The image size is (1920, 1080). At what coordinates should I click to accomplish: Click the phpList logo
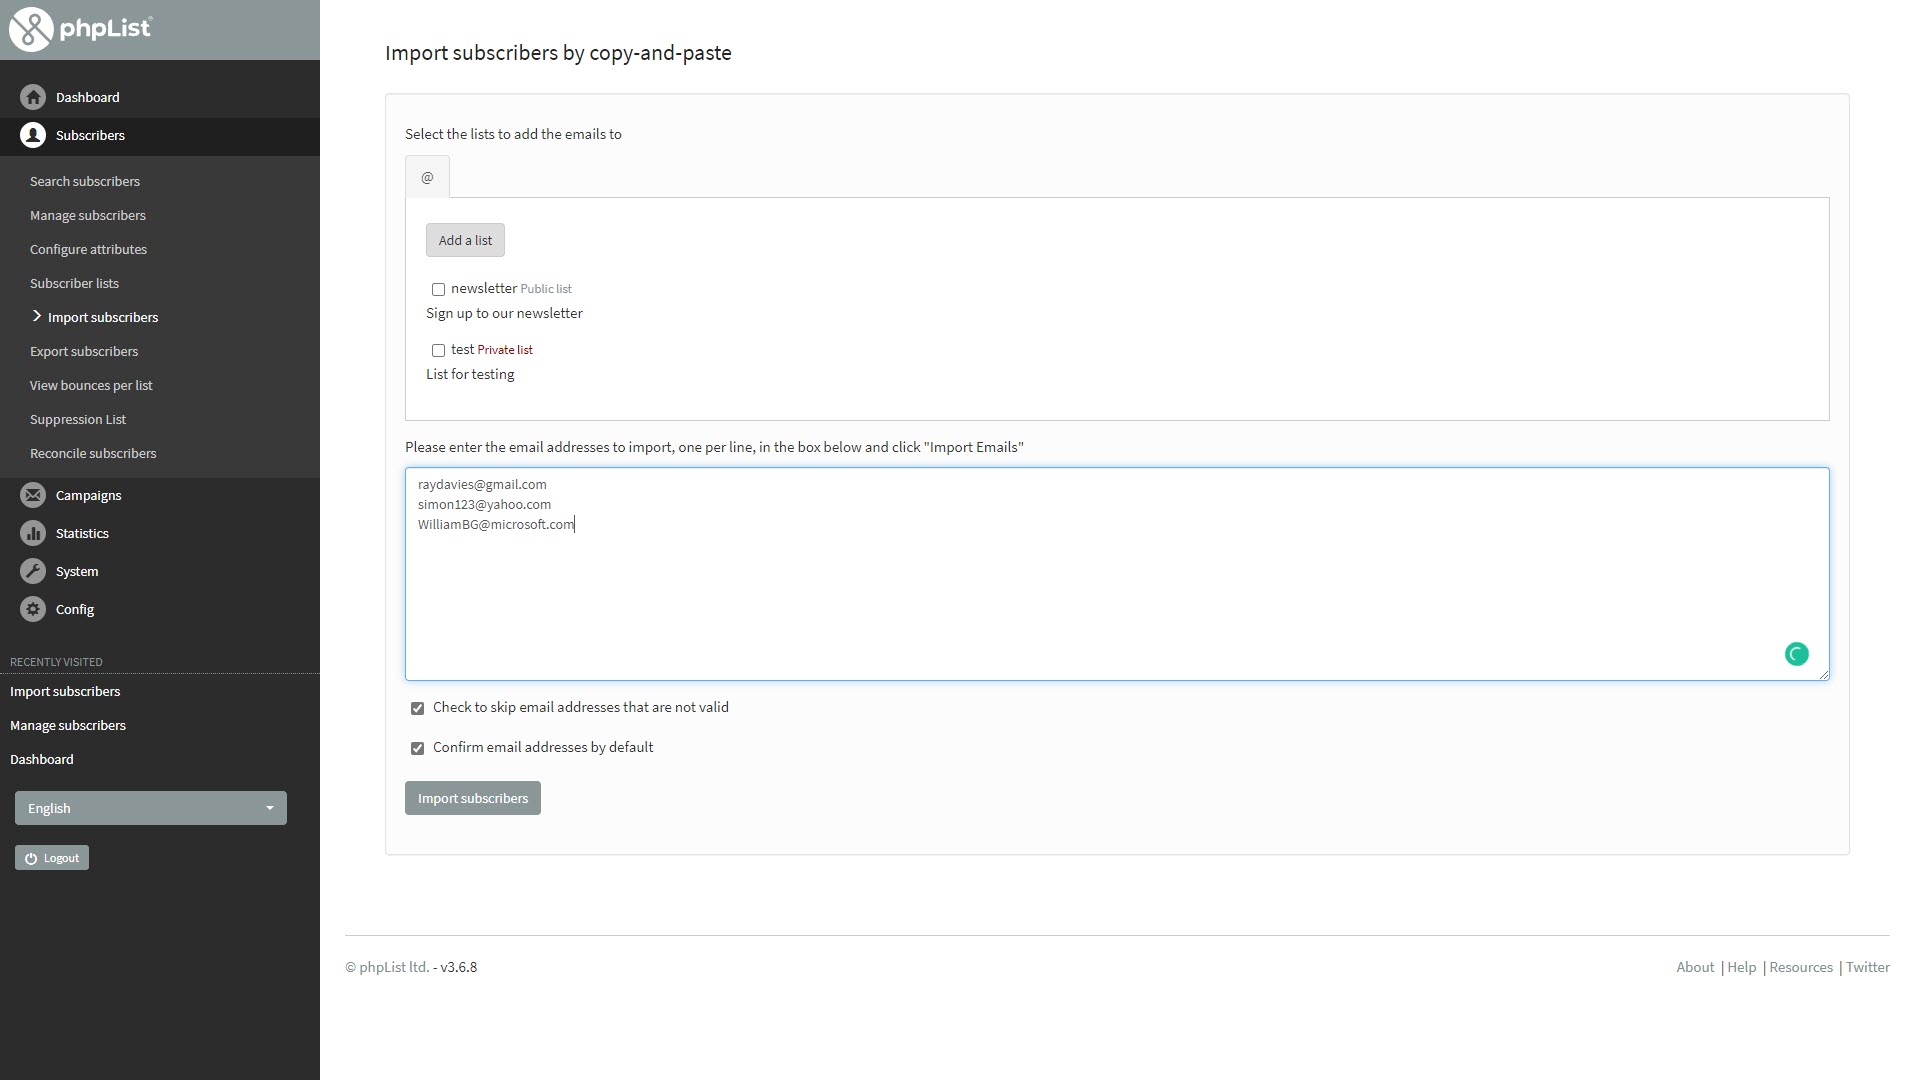point(80,29)
